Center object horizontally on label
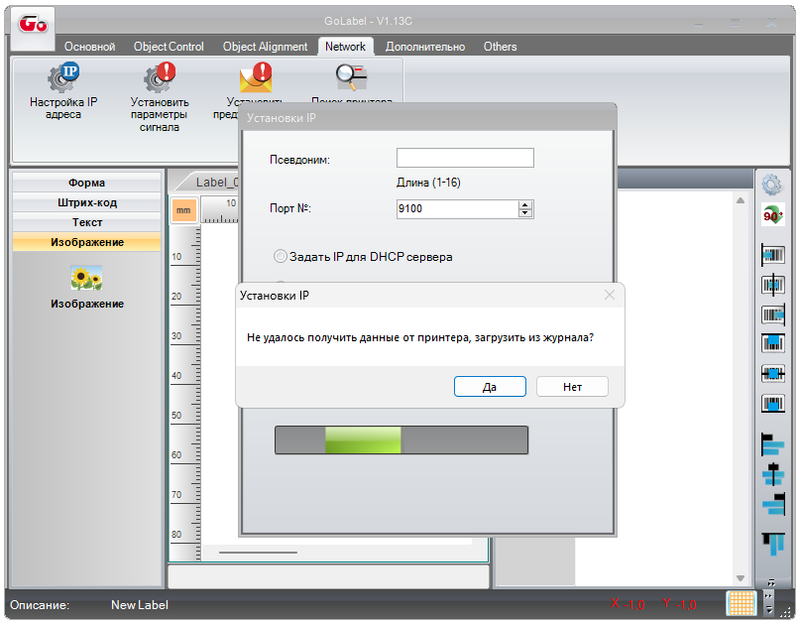 tap(772, 284)
